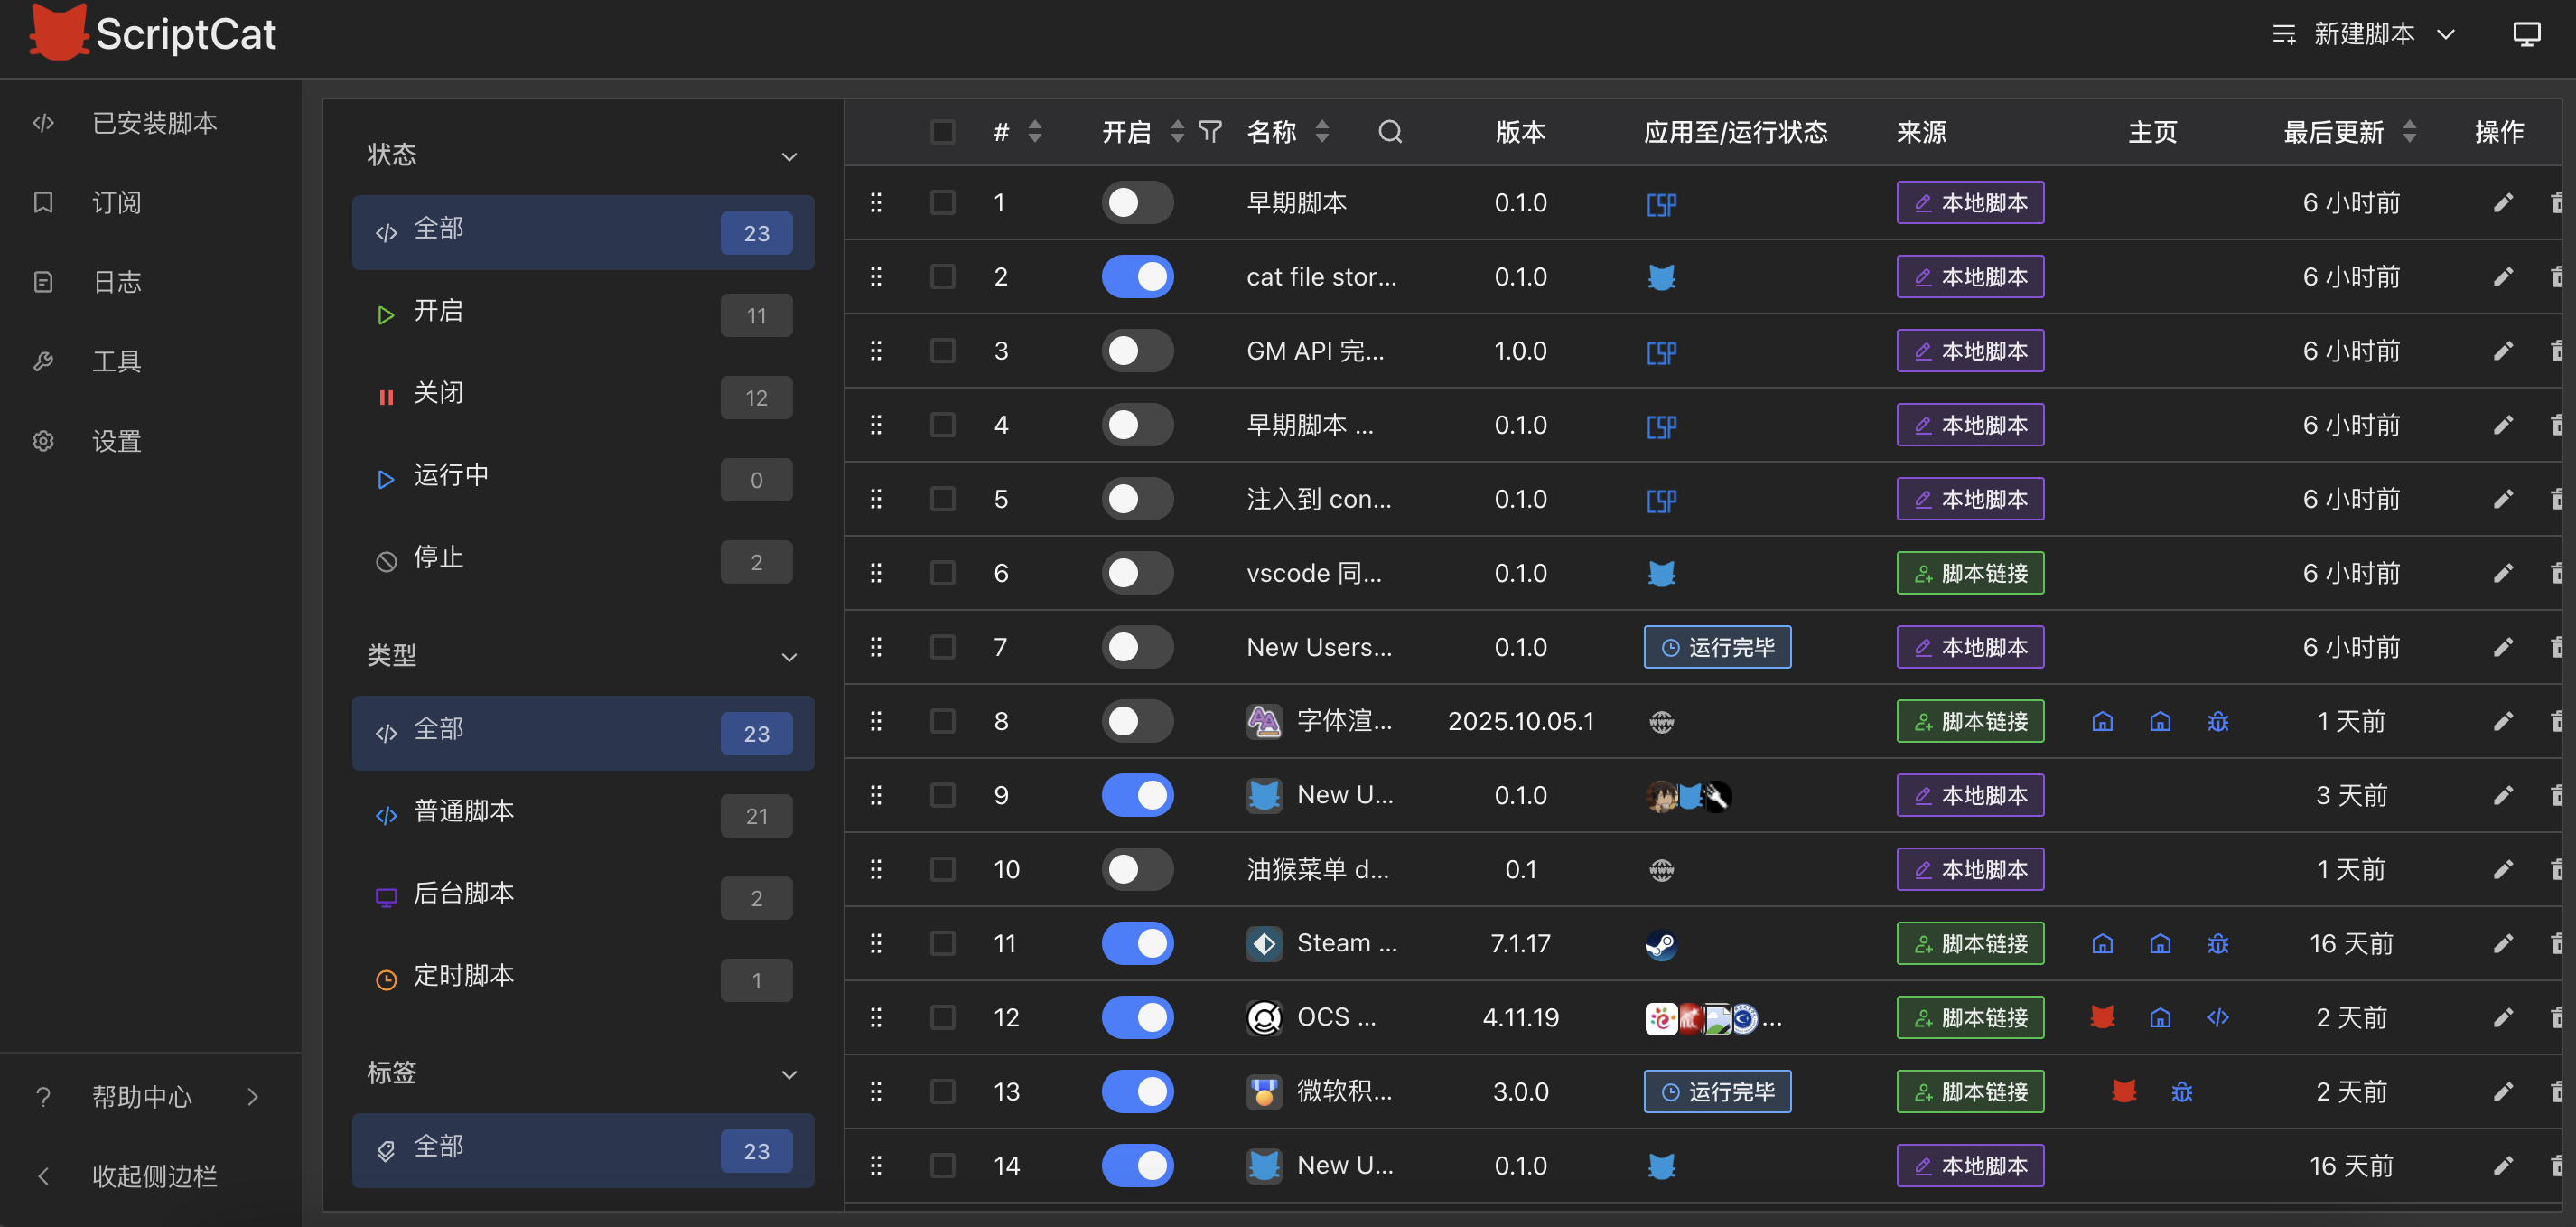Edit script row 1 with pencil icon

tap(2502, 203)
